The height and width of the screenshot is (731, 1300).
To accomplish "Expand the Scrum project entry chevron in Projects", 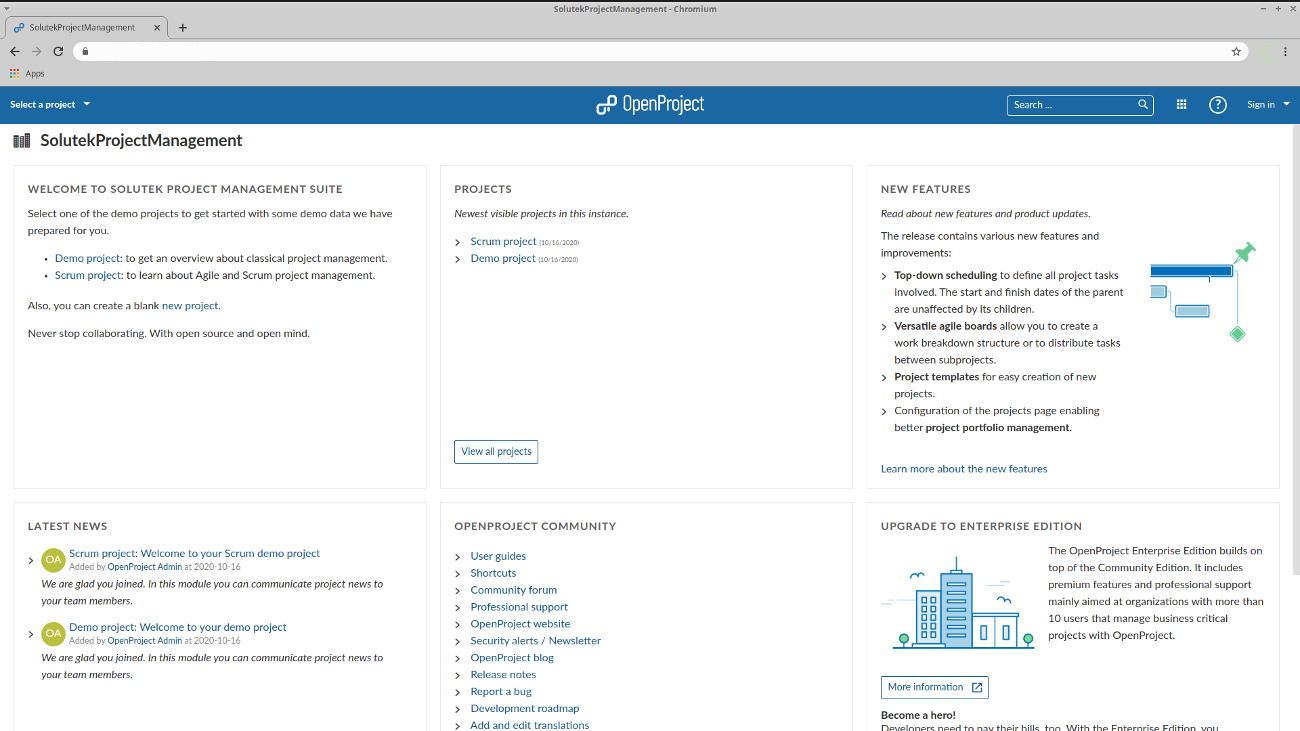I will [458, 242].
